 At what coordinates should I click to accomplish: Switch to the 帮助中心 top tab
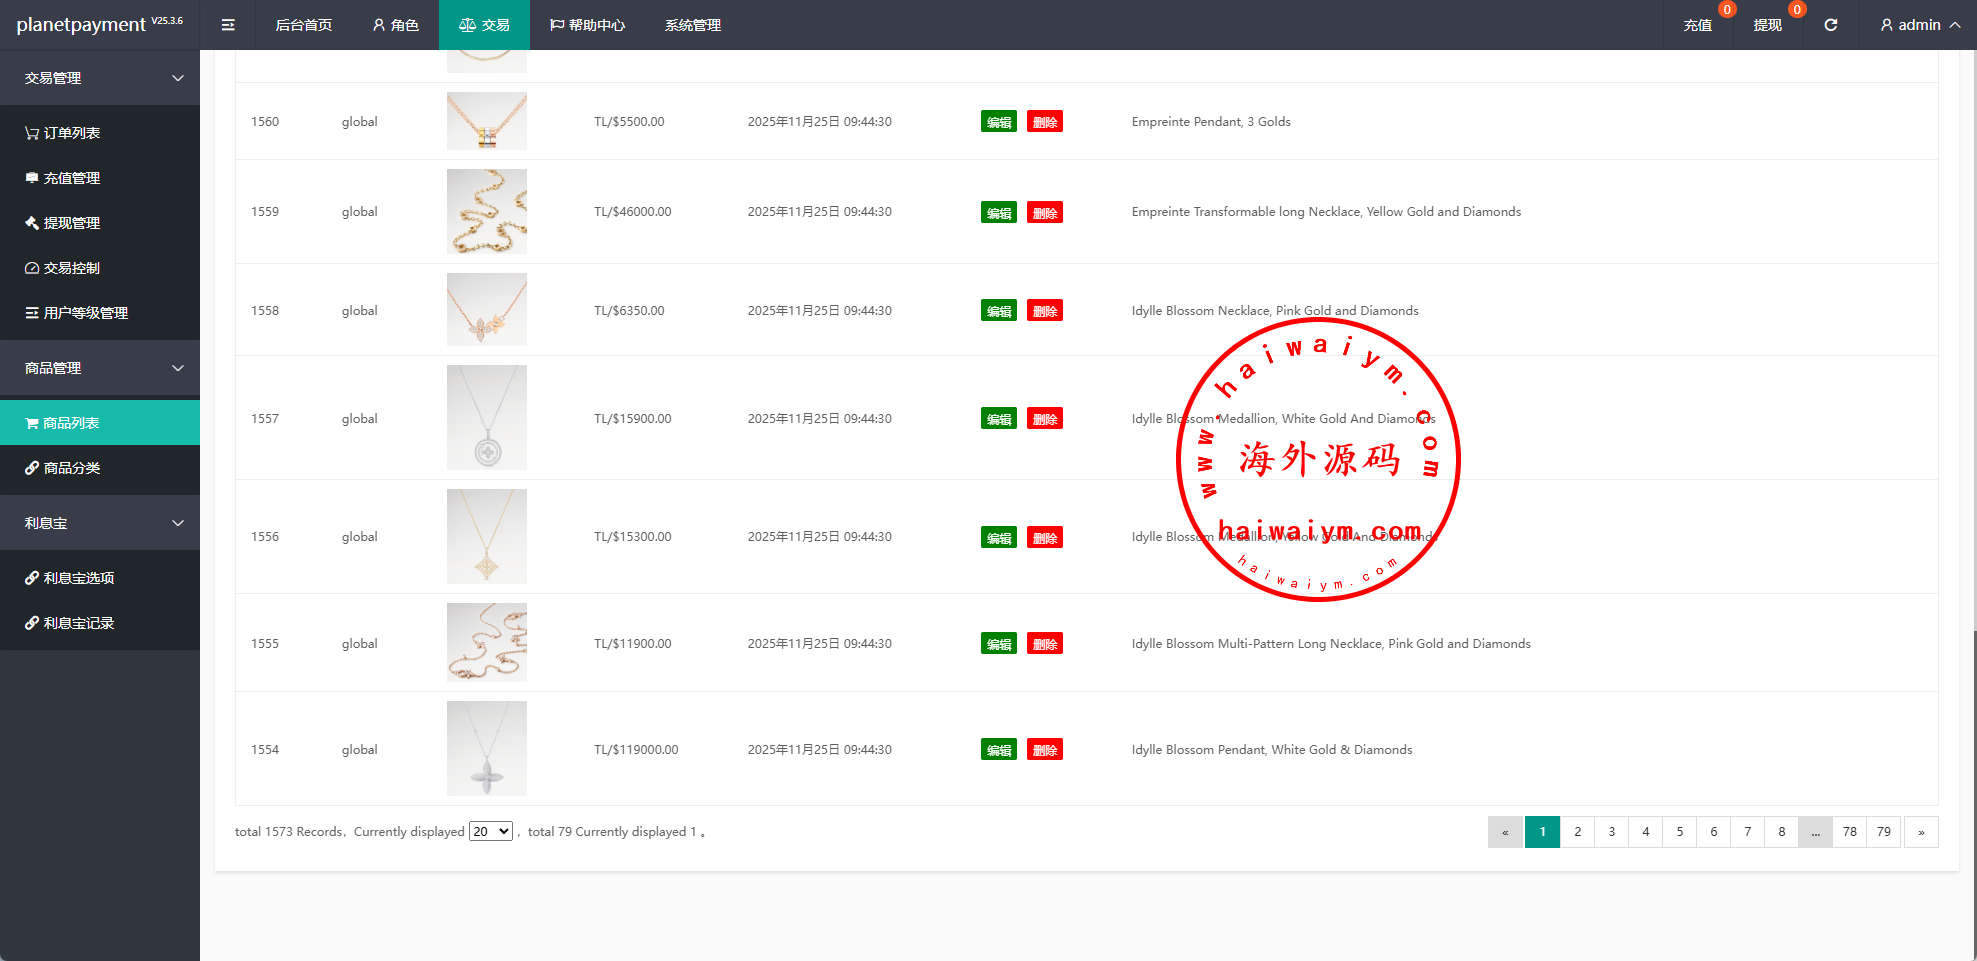pyautogui.click(x=587, y=25)
